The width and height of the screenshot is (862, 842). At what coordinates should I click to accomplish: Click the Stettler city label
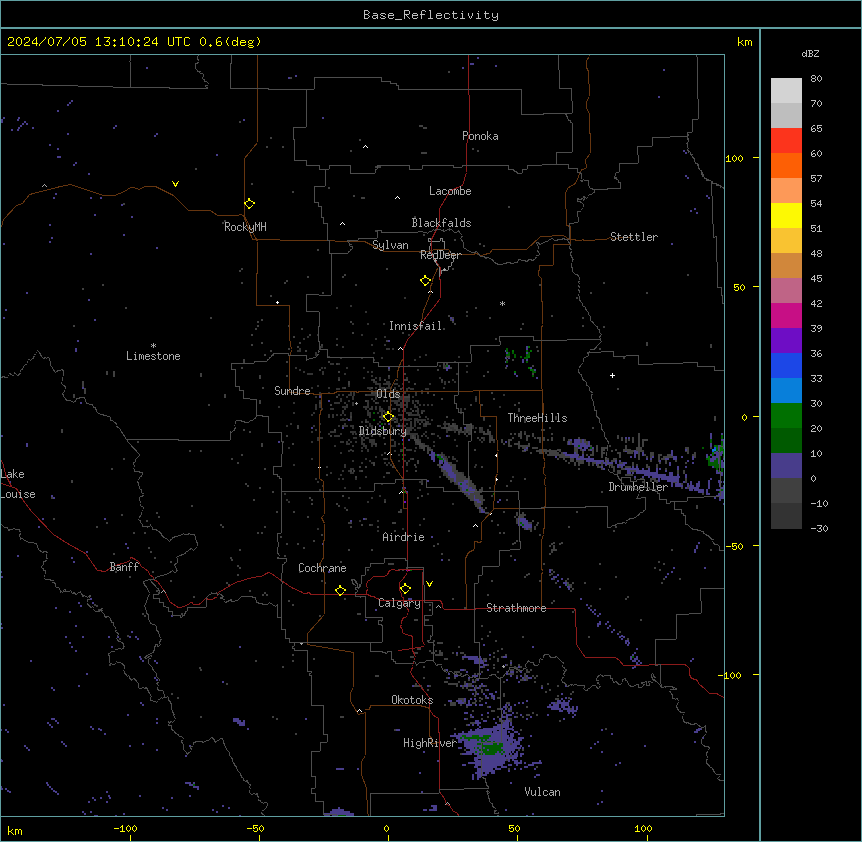(x=634, y=237)
